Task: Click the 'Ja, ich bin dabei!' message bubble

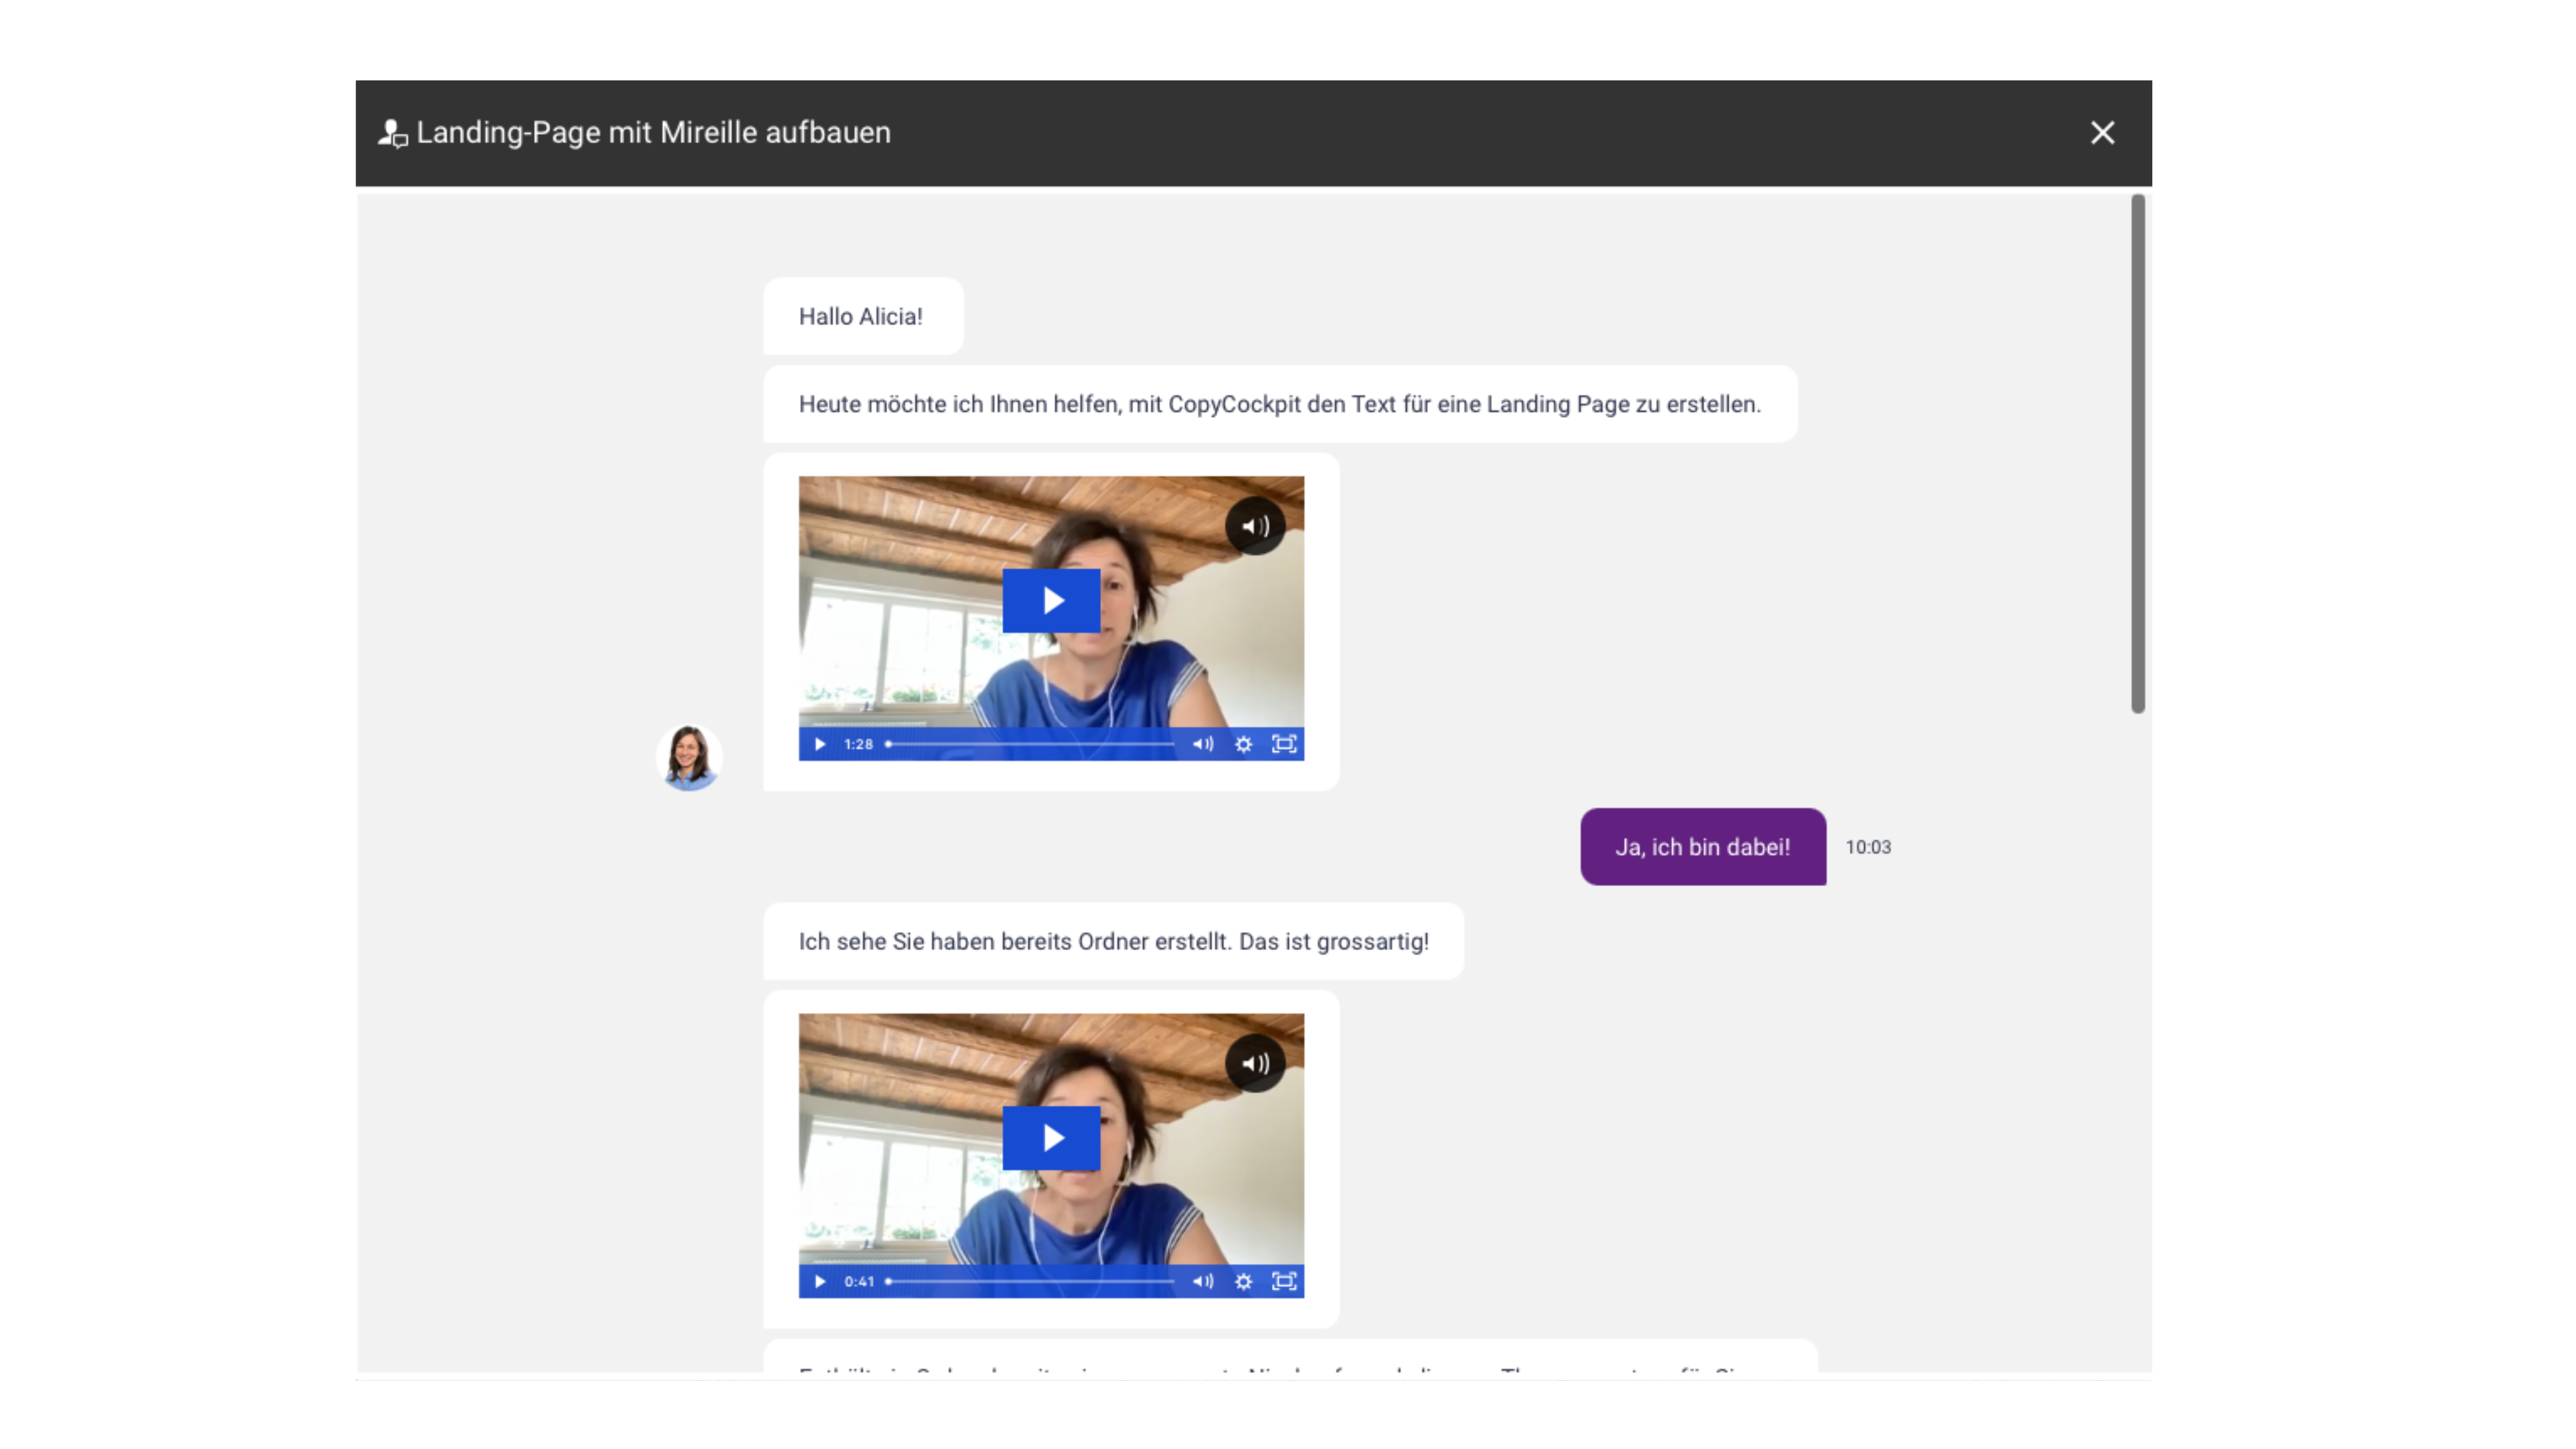Action: click(1703, 847)
